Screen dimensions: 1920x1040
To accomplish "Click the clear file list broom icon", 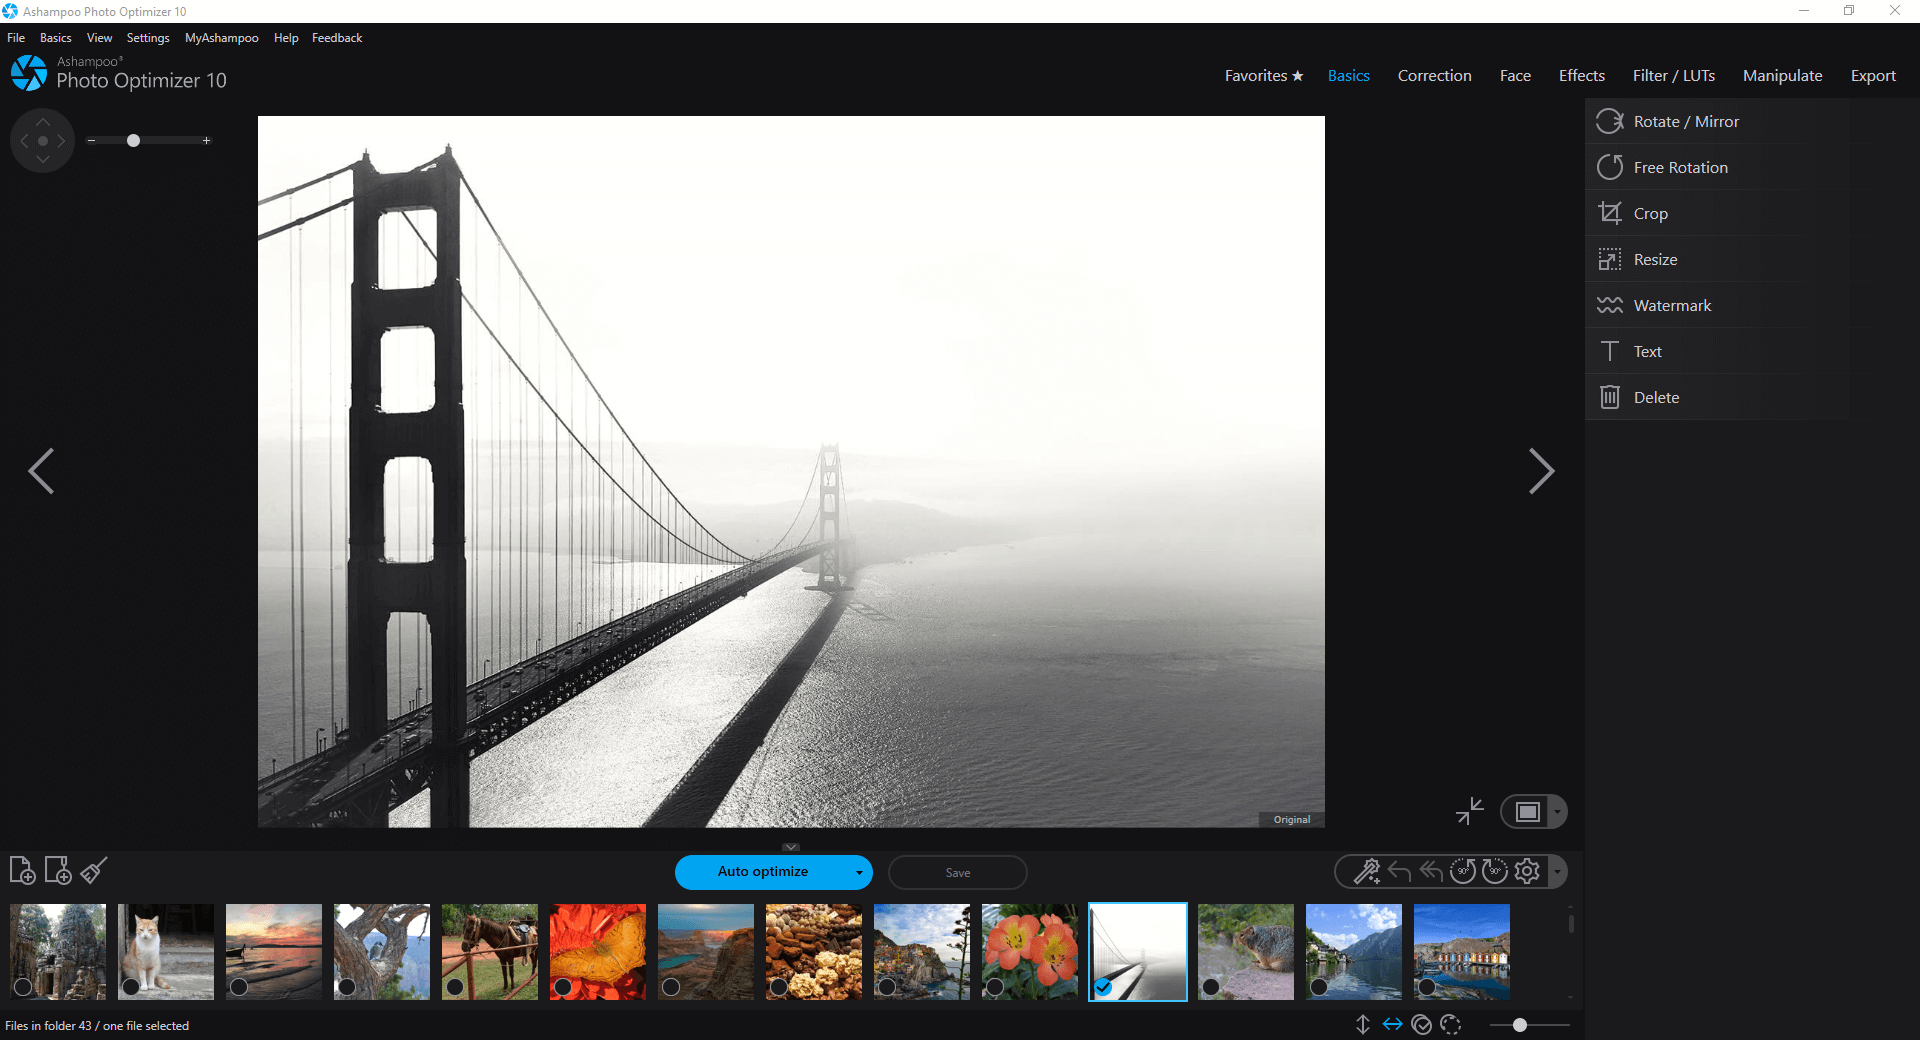I will [92, 871].
